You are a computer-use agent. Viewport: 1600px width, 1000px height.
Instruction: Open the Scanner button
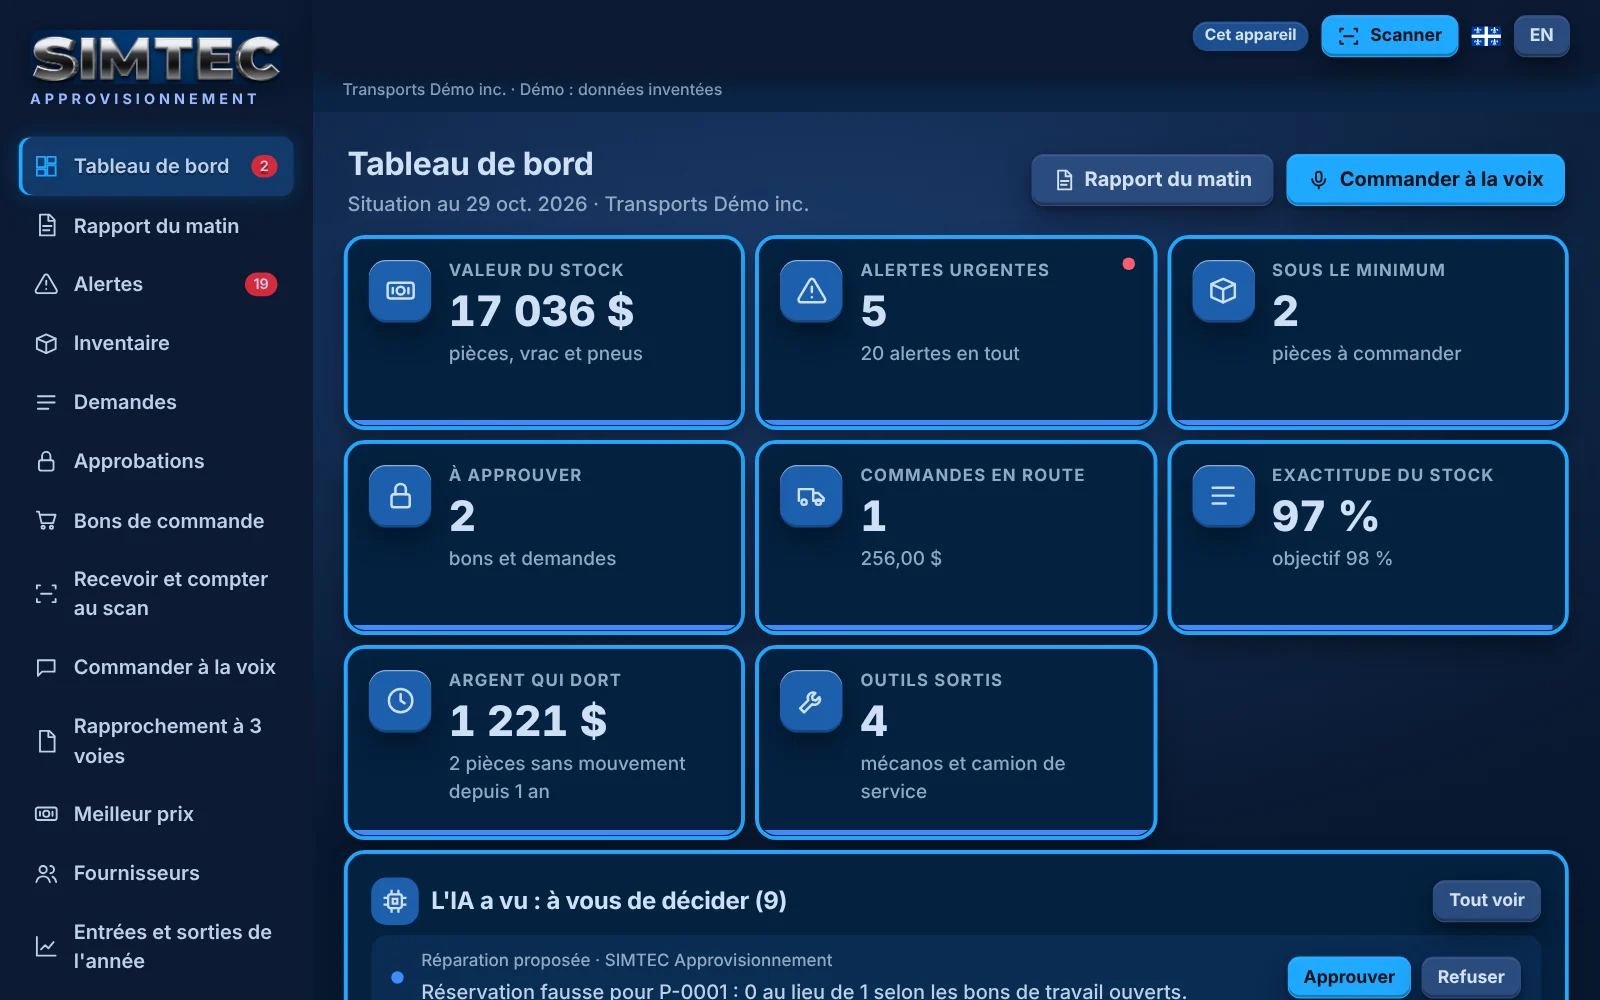pyautogui.click(x=1389, y=35)
